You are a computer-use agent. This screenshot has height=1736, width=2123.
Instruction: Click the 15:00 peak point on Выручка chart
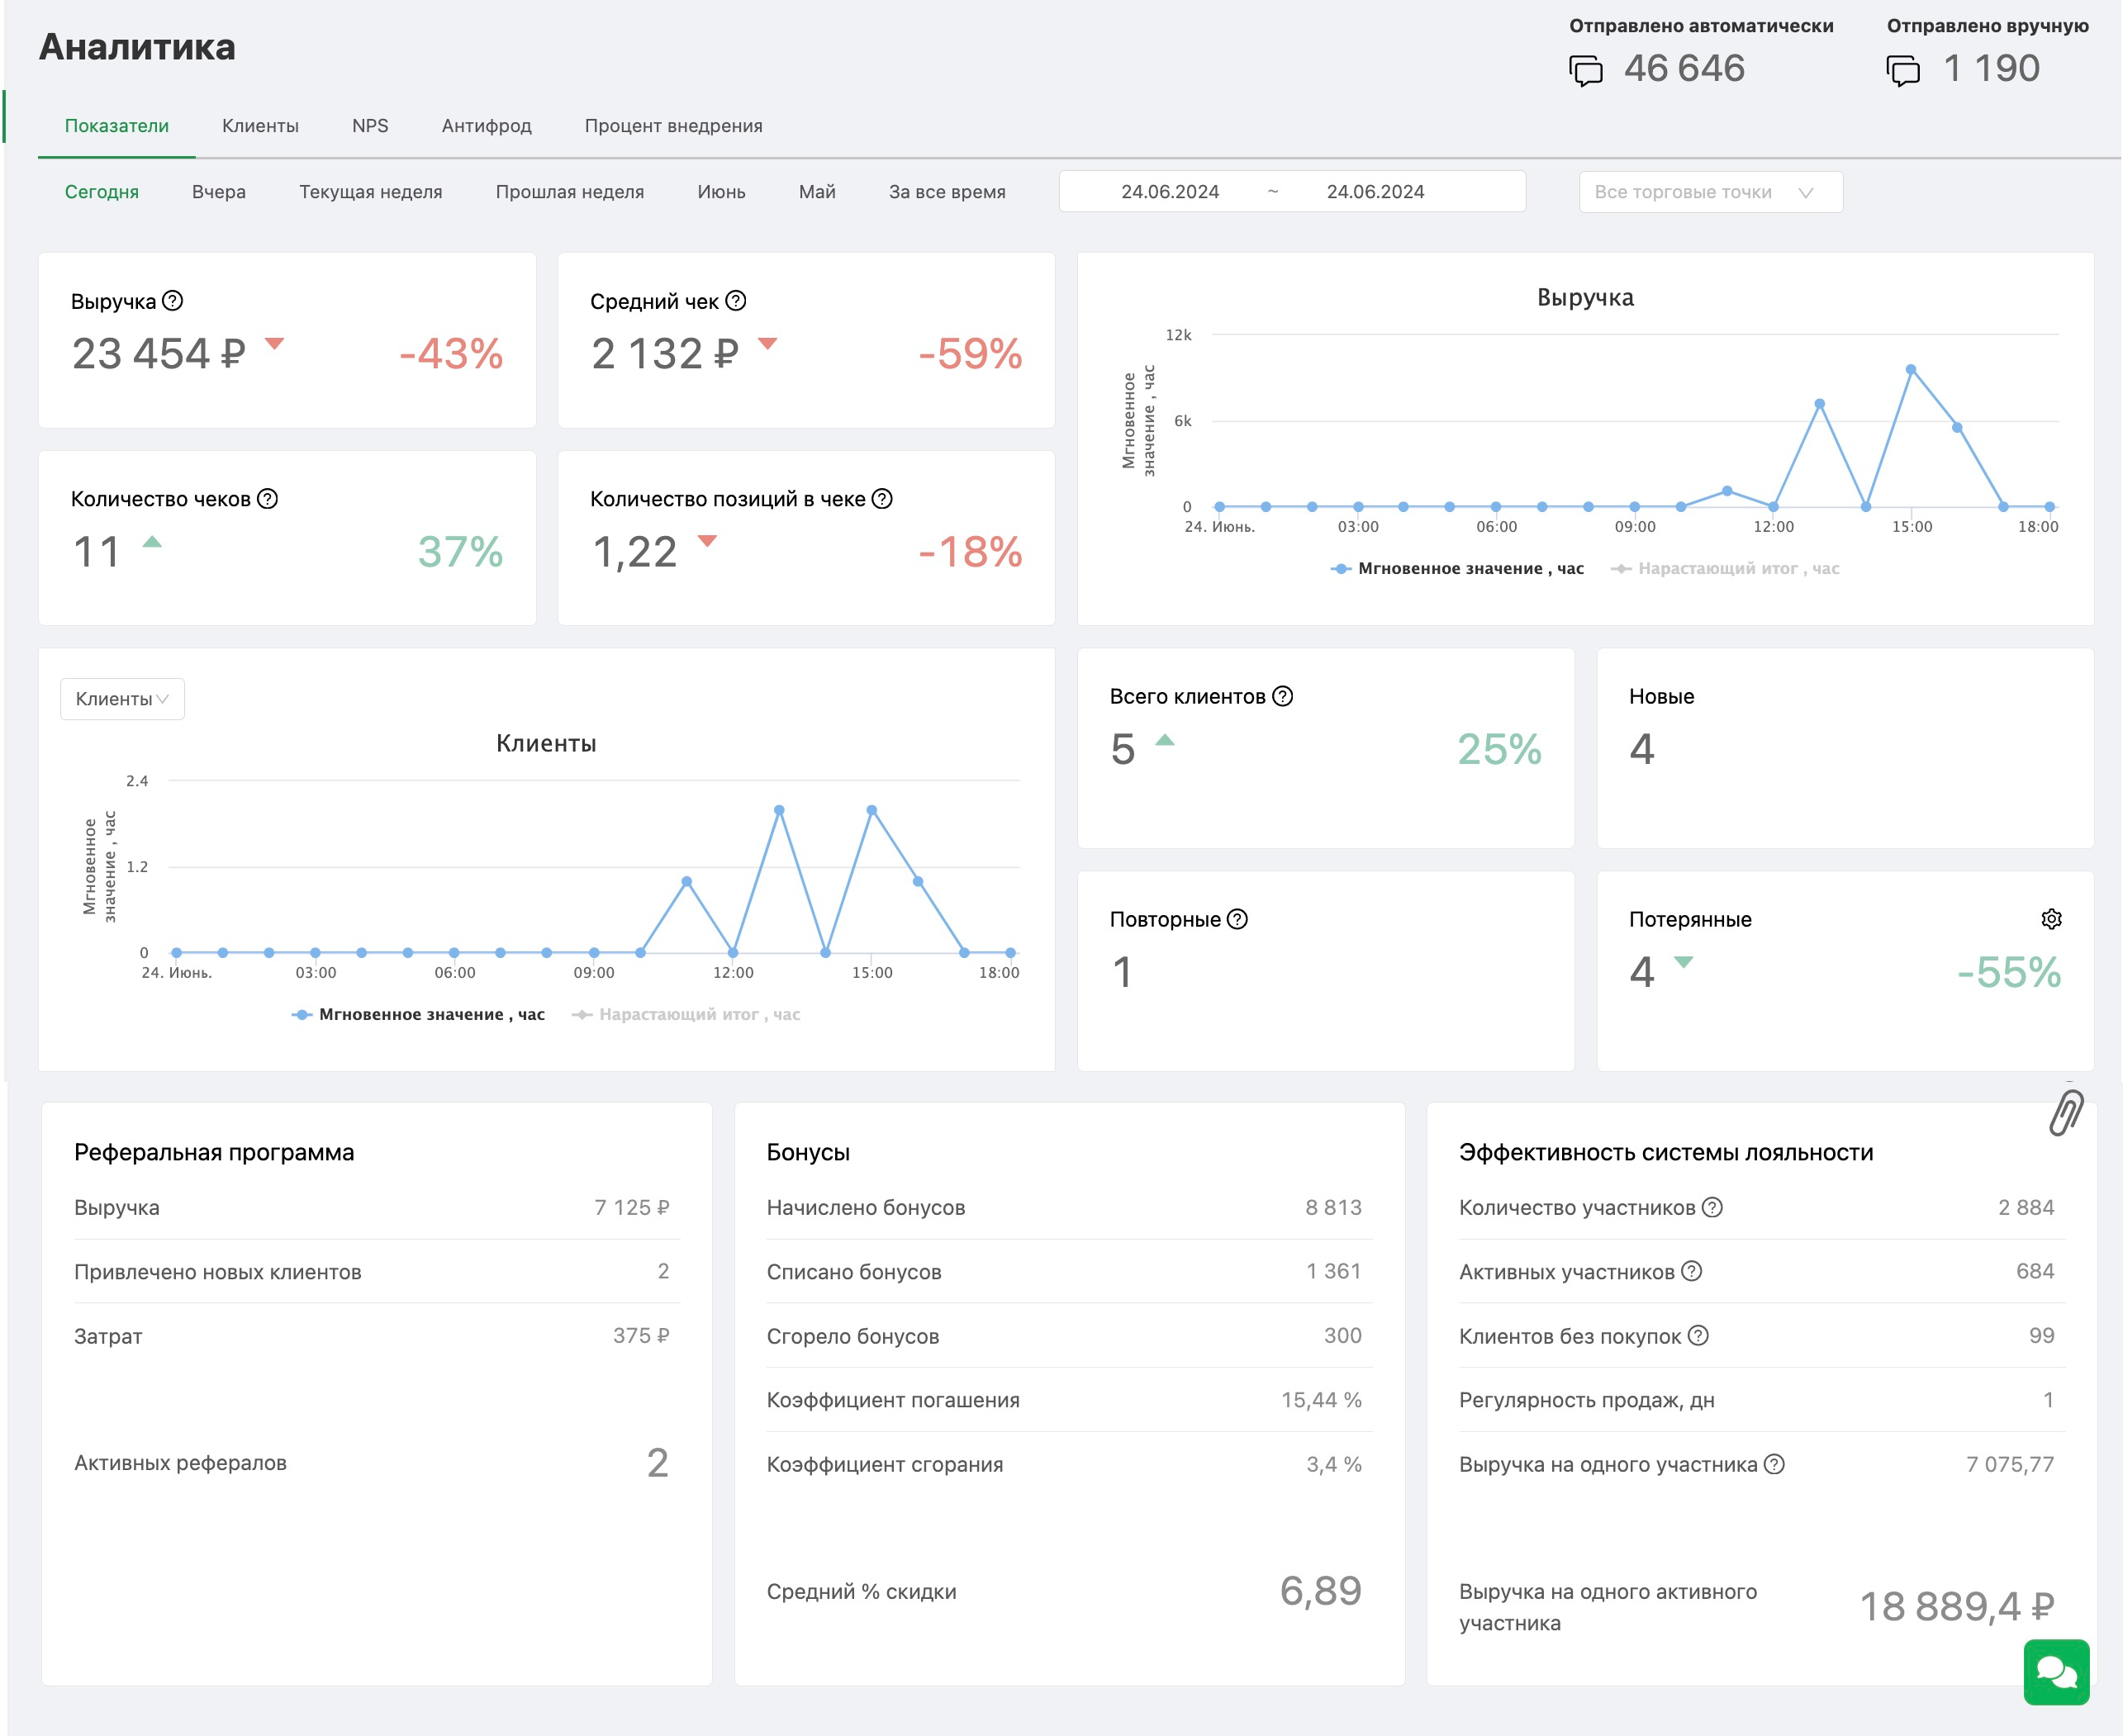[x=1911, y=370]
